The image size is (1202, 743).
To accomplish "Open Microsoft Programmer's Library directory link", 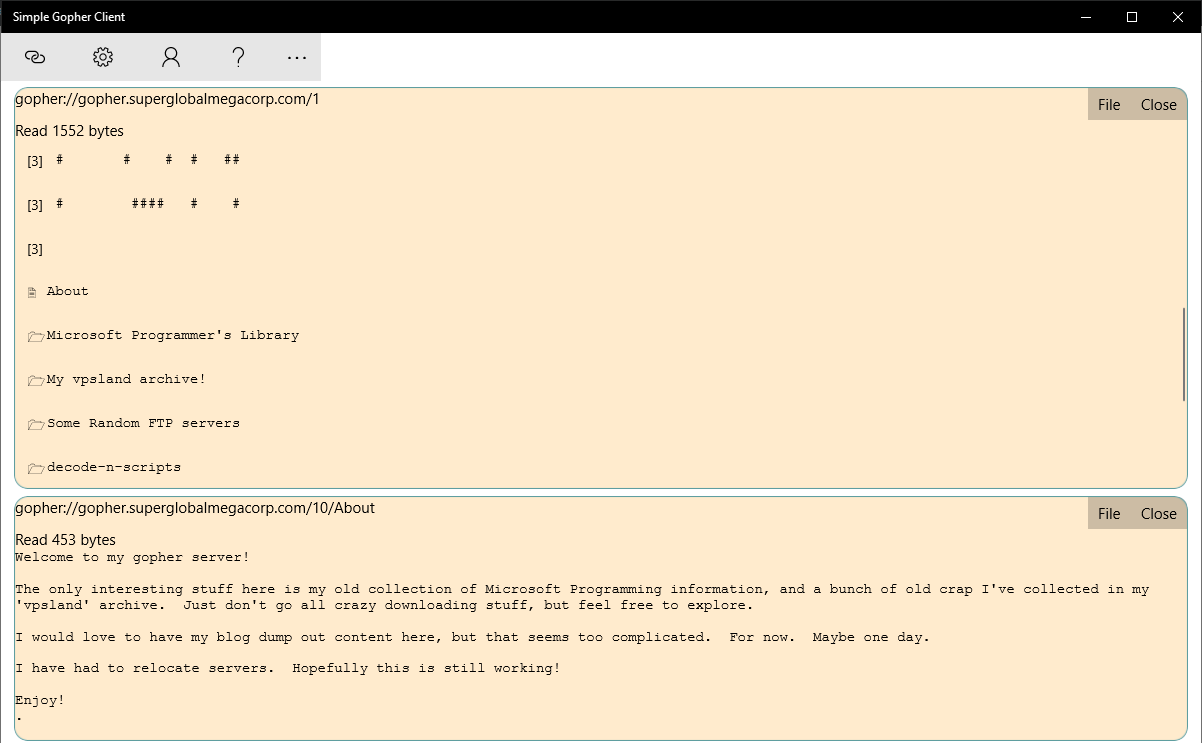I will 172,335.
